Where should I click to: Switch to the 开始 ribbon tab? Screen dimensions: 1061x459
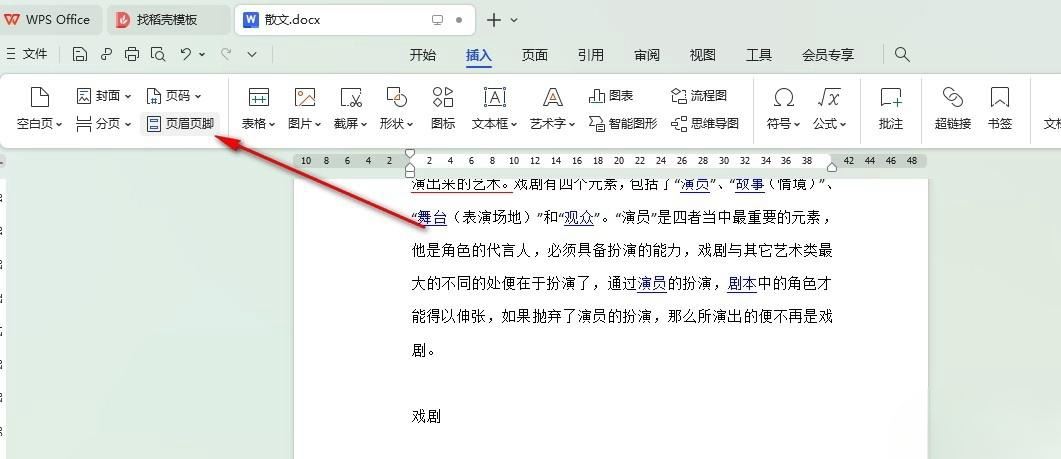pos(423,55)
